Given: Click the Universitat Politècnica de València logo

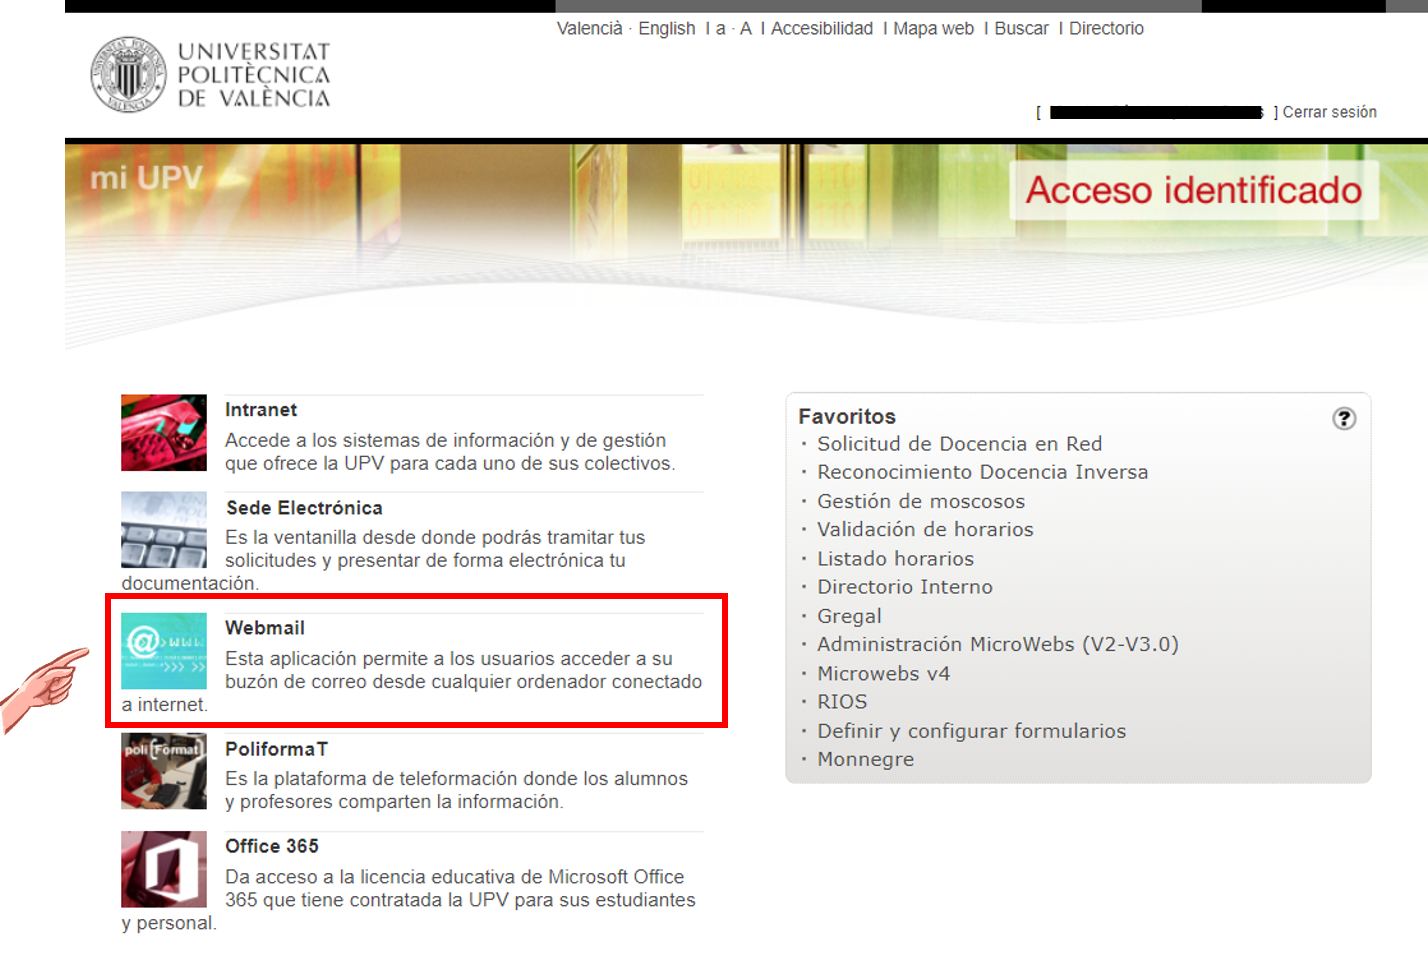Looking at the screenshot, I should tap(211, 75).
